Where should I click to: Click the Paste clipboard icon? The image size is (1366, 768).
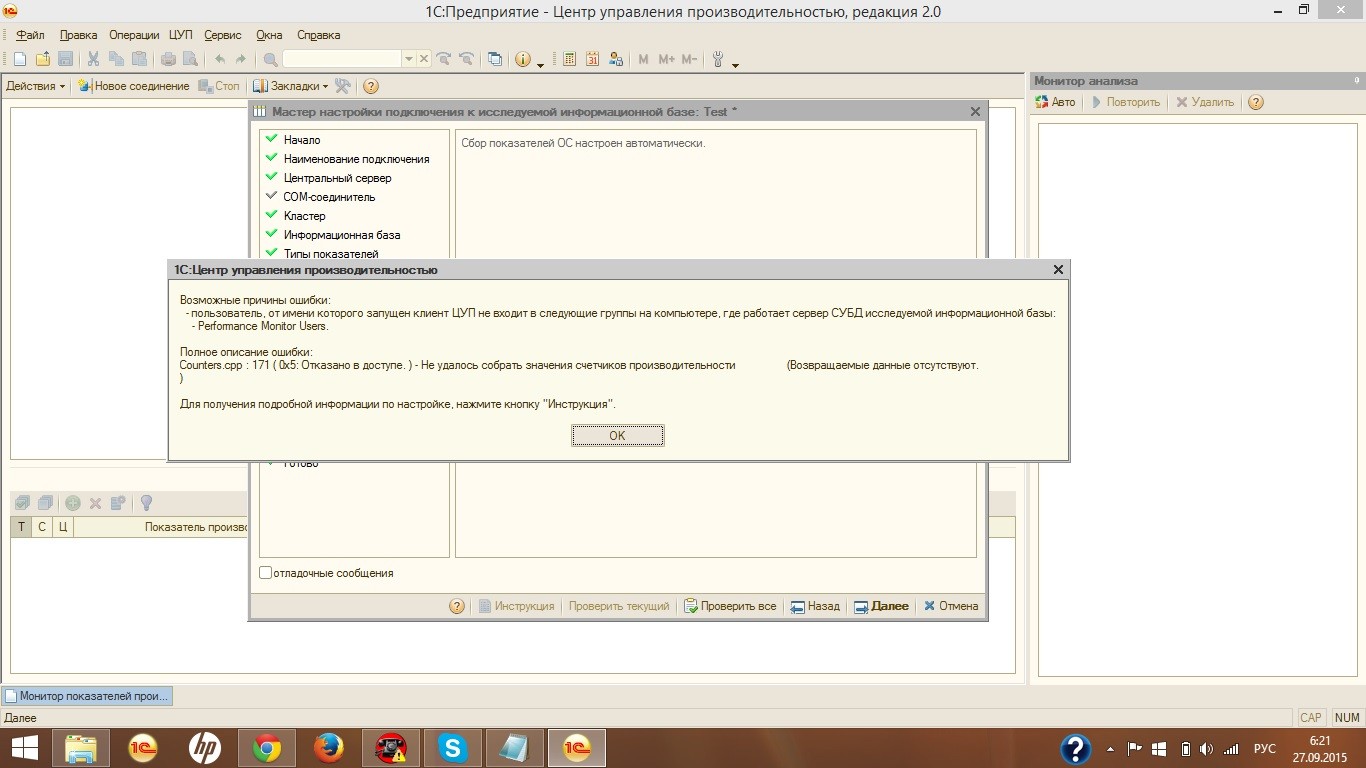click(x=139, y=59)
